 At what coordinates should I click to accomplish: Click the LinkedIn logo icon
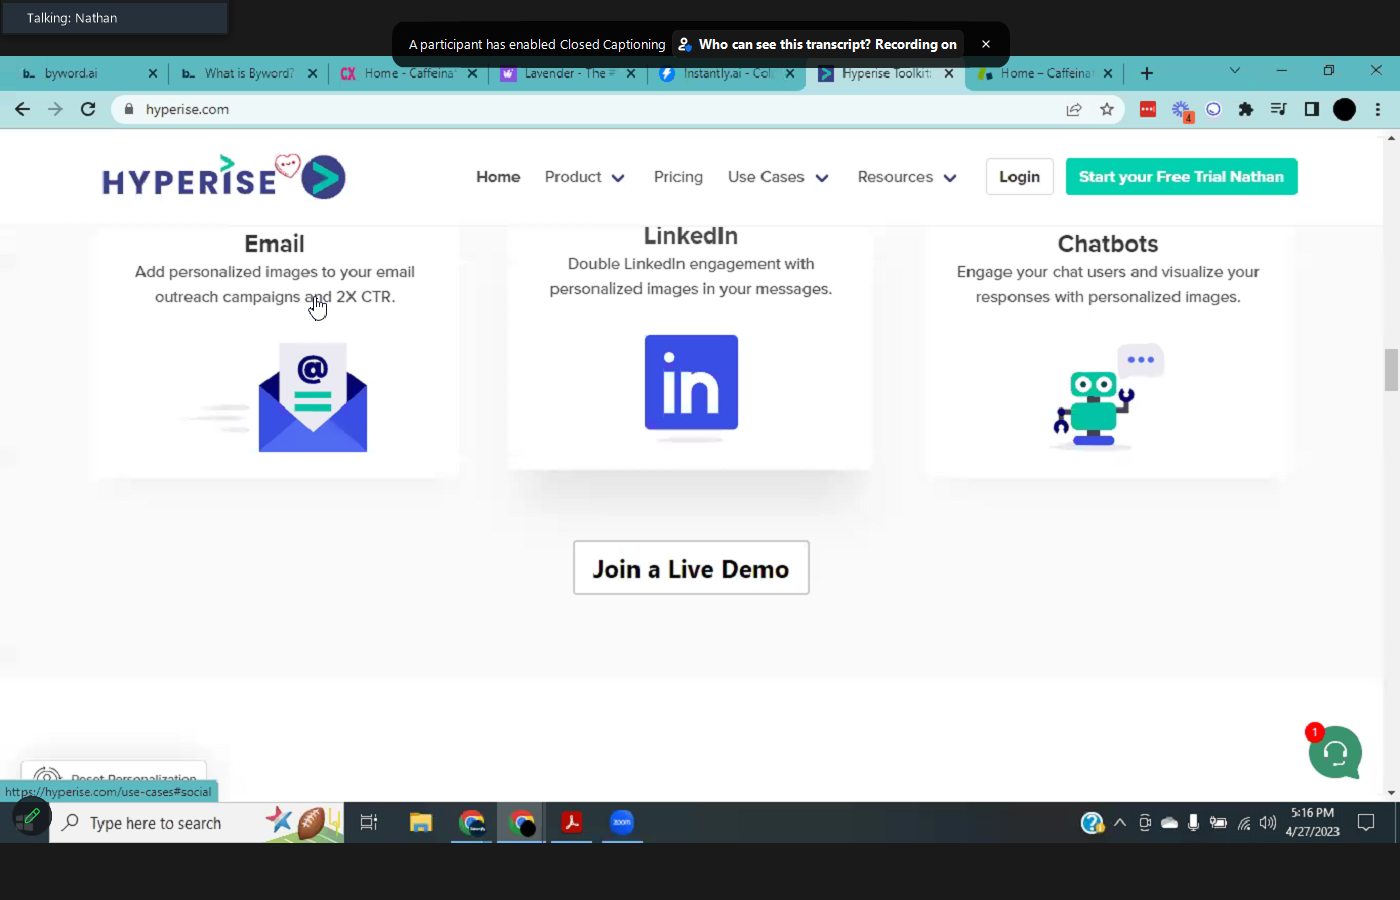691,382
